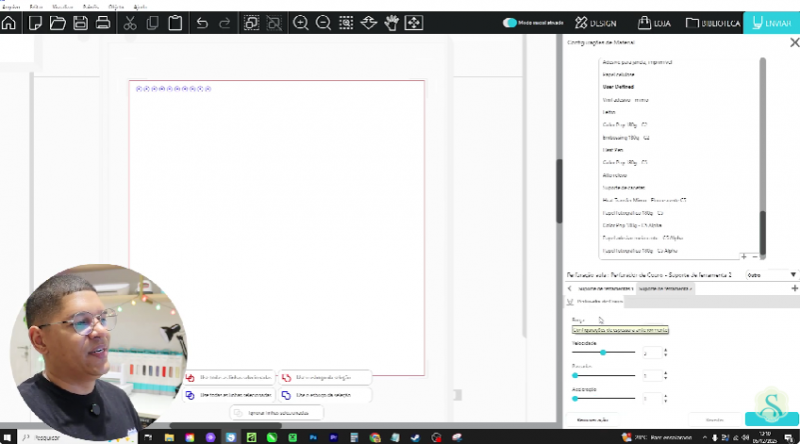The image size is (800, 444).
Task: Click the left chevron beside tool holder tabs
Action: pyautogui.click(x=570, y=288)
